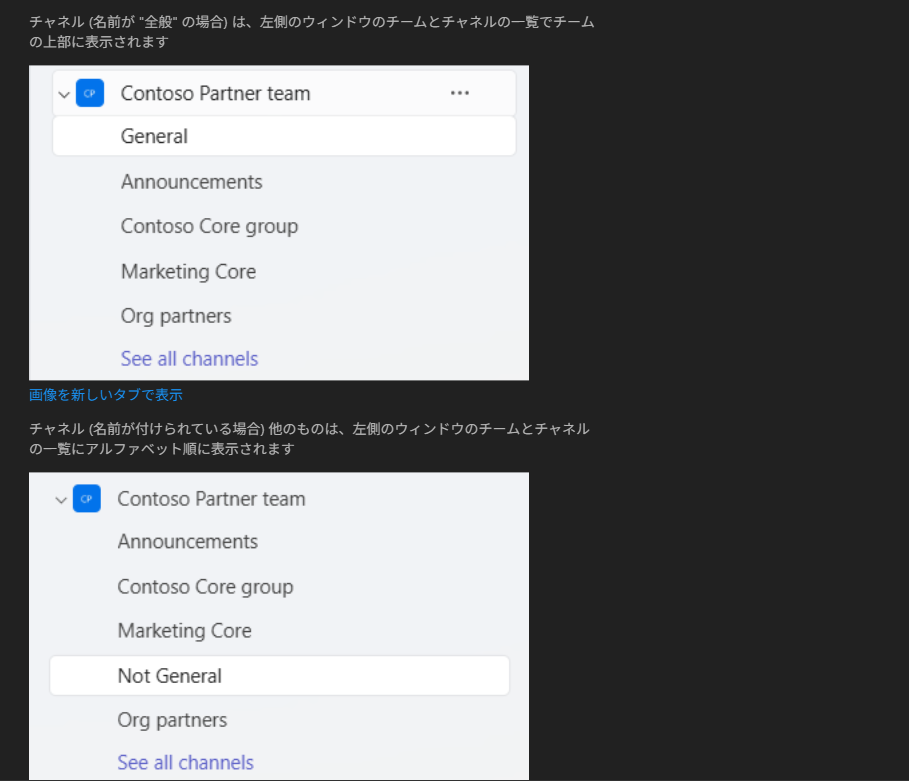The height and width of the screenshot is (781, 909).
Task: Open Announcements channel in second image
Action: [x=188, y=542]
